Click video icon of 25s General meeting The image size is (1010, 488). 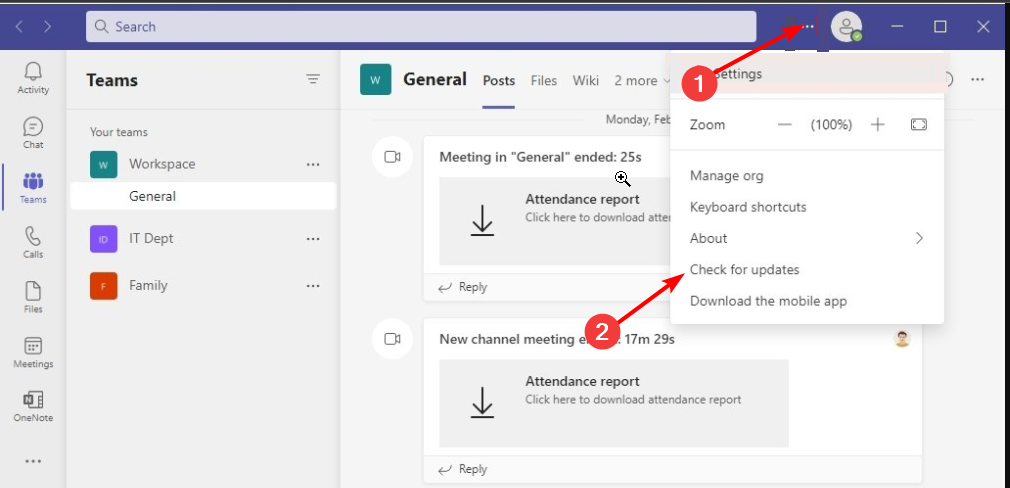(392, 156)
